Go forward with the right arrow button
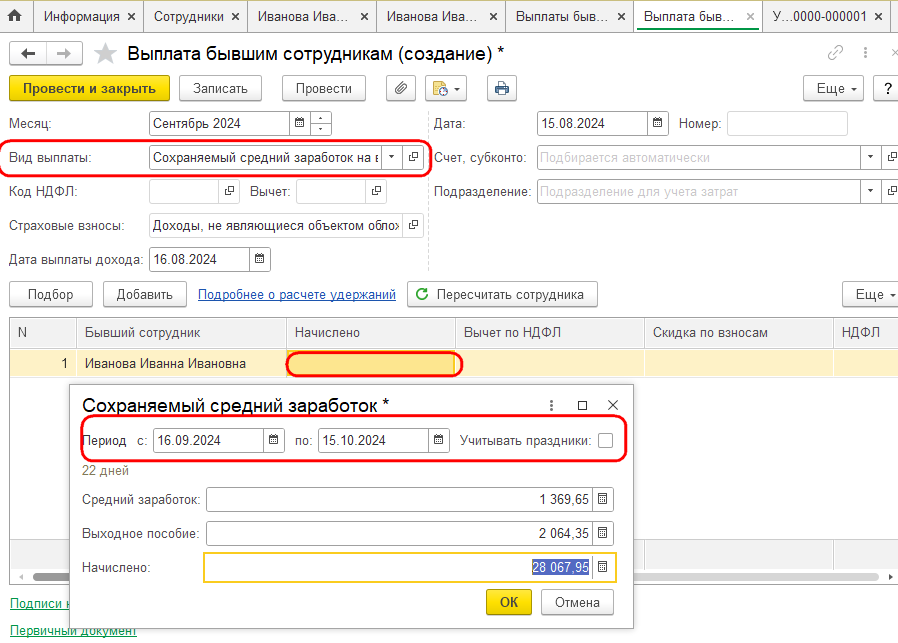 click(64, 54)
